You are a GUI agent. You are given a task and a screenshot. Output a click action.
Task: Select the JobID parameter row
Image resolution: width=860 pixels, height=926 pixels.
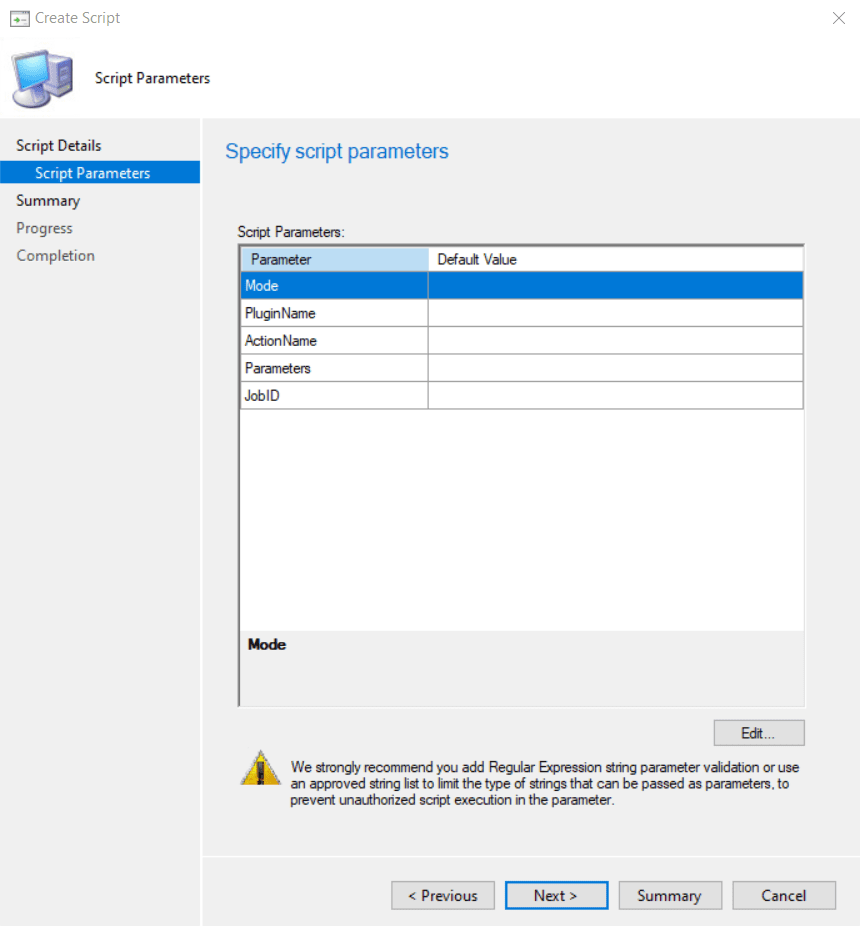(x=334, y=396)
